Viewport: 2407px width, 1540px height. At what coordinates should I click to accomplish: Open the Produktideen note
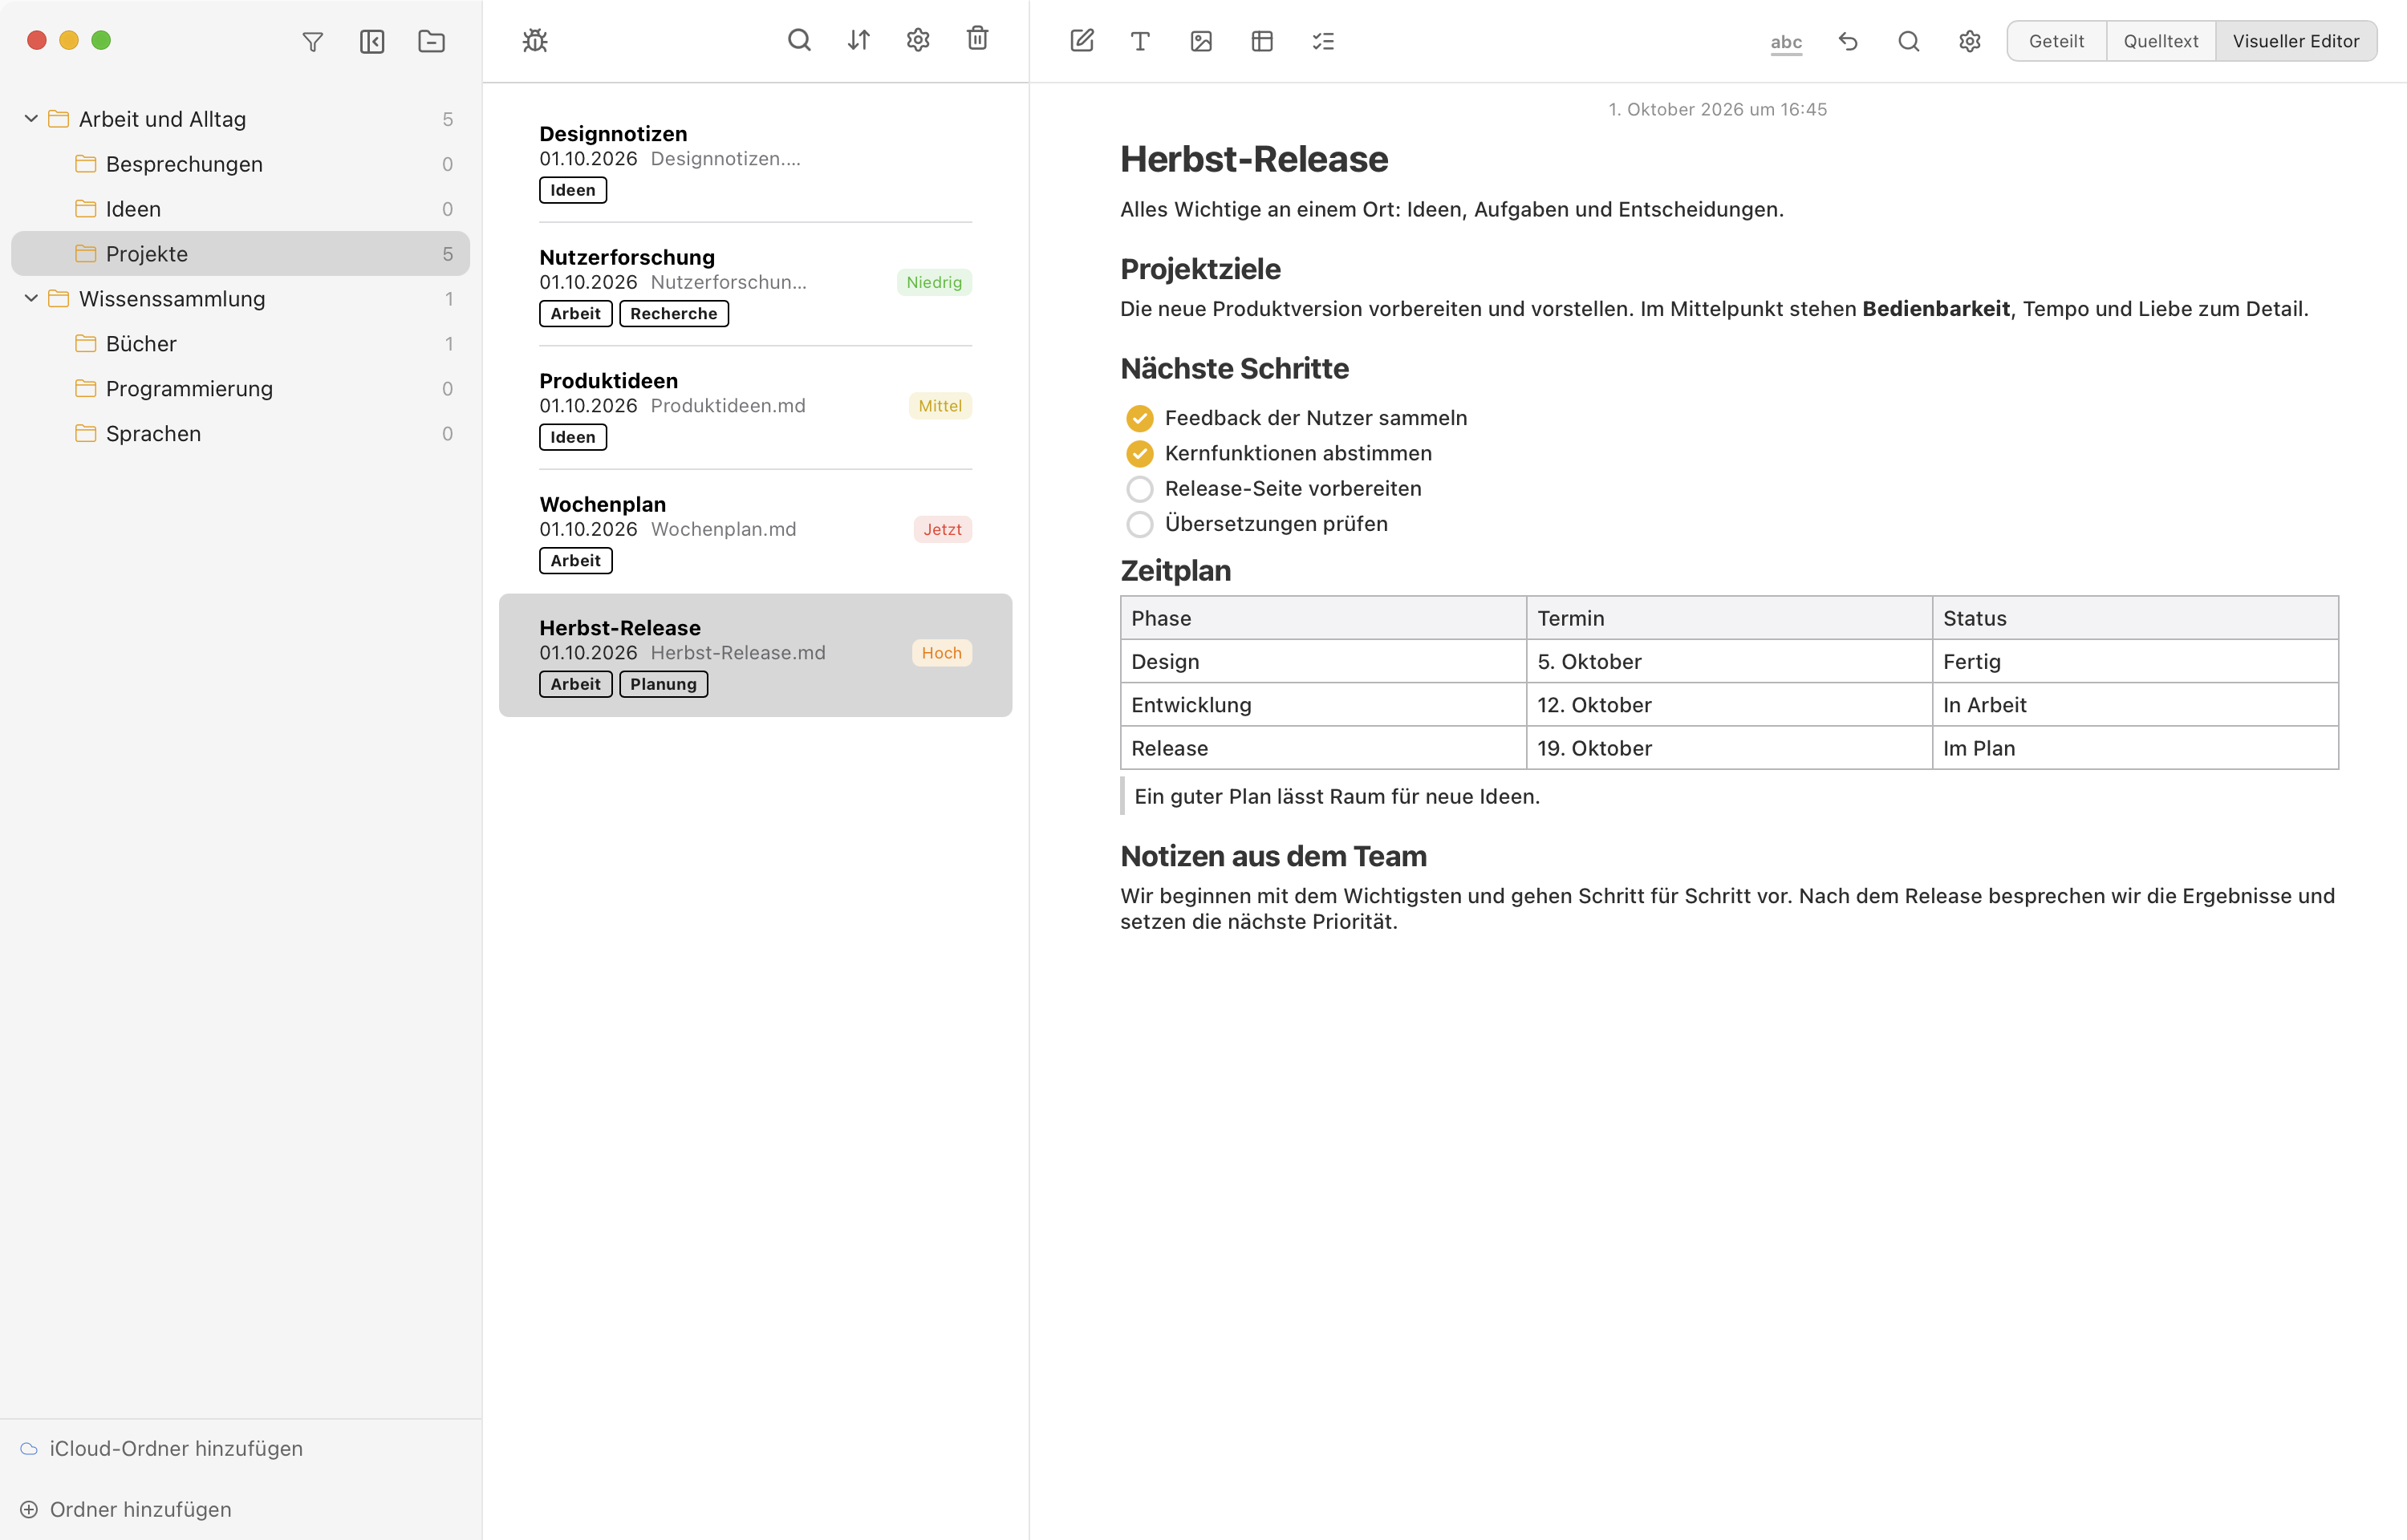755,408
